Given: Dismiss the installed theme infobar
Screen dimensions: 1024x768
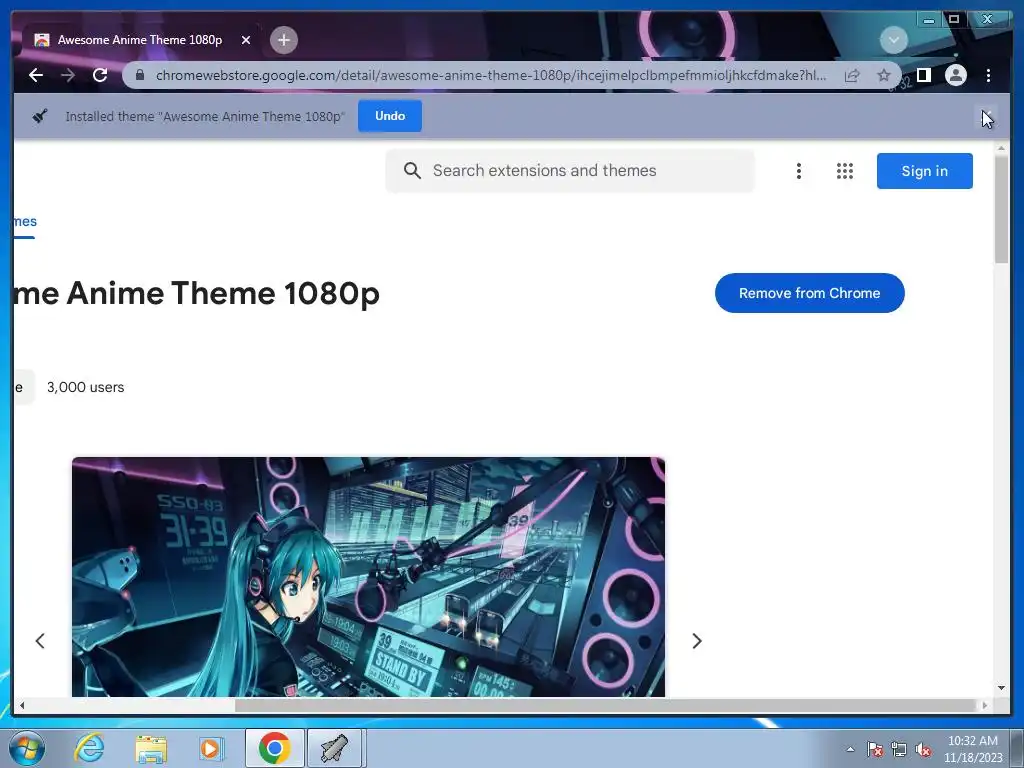Looking at the screenshot, I should pos(987,116).
